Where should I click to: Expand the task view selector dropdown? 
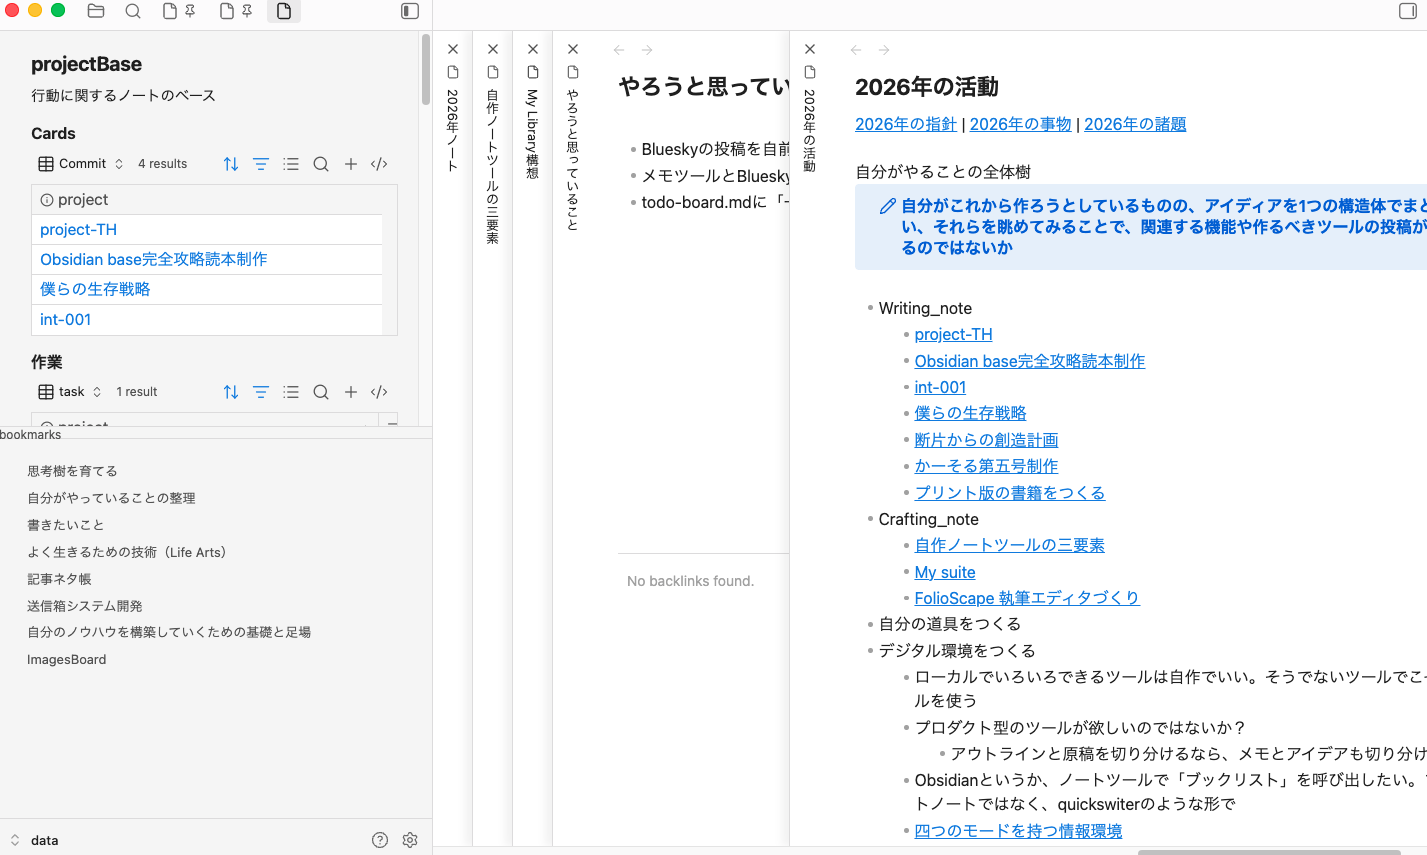pos(70,392)
